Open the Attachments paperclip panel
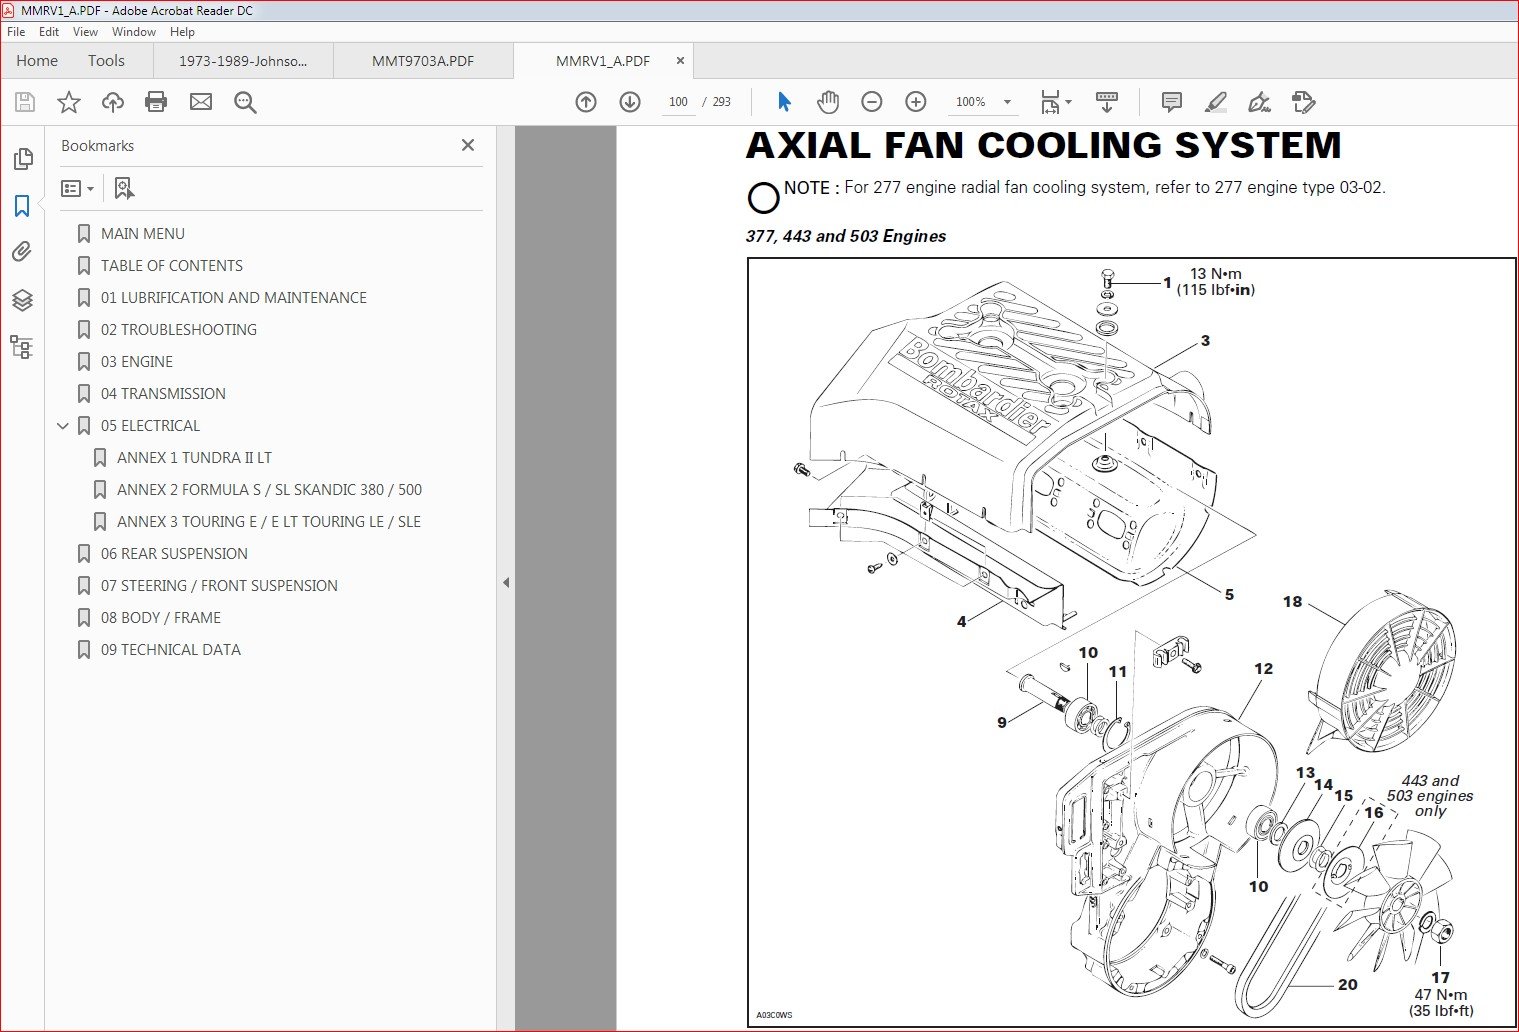 (x=22, y=252)
